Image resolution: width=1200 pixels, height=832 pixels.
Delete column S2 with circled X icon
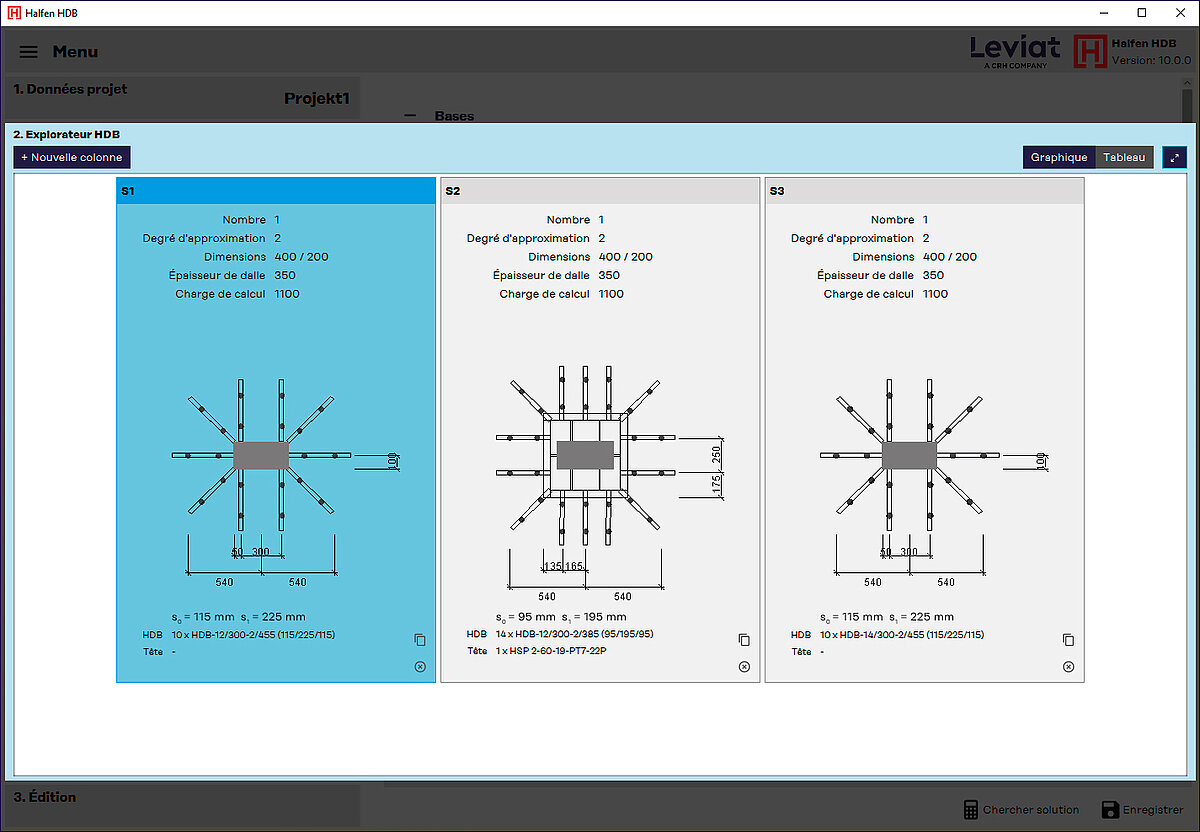point(744,667)
